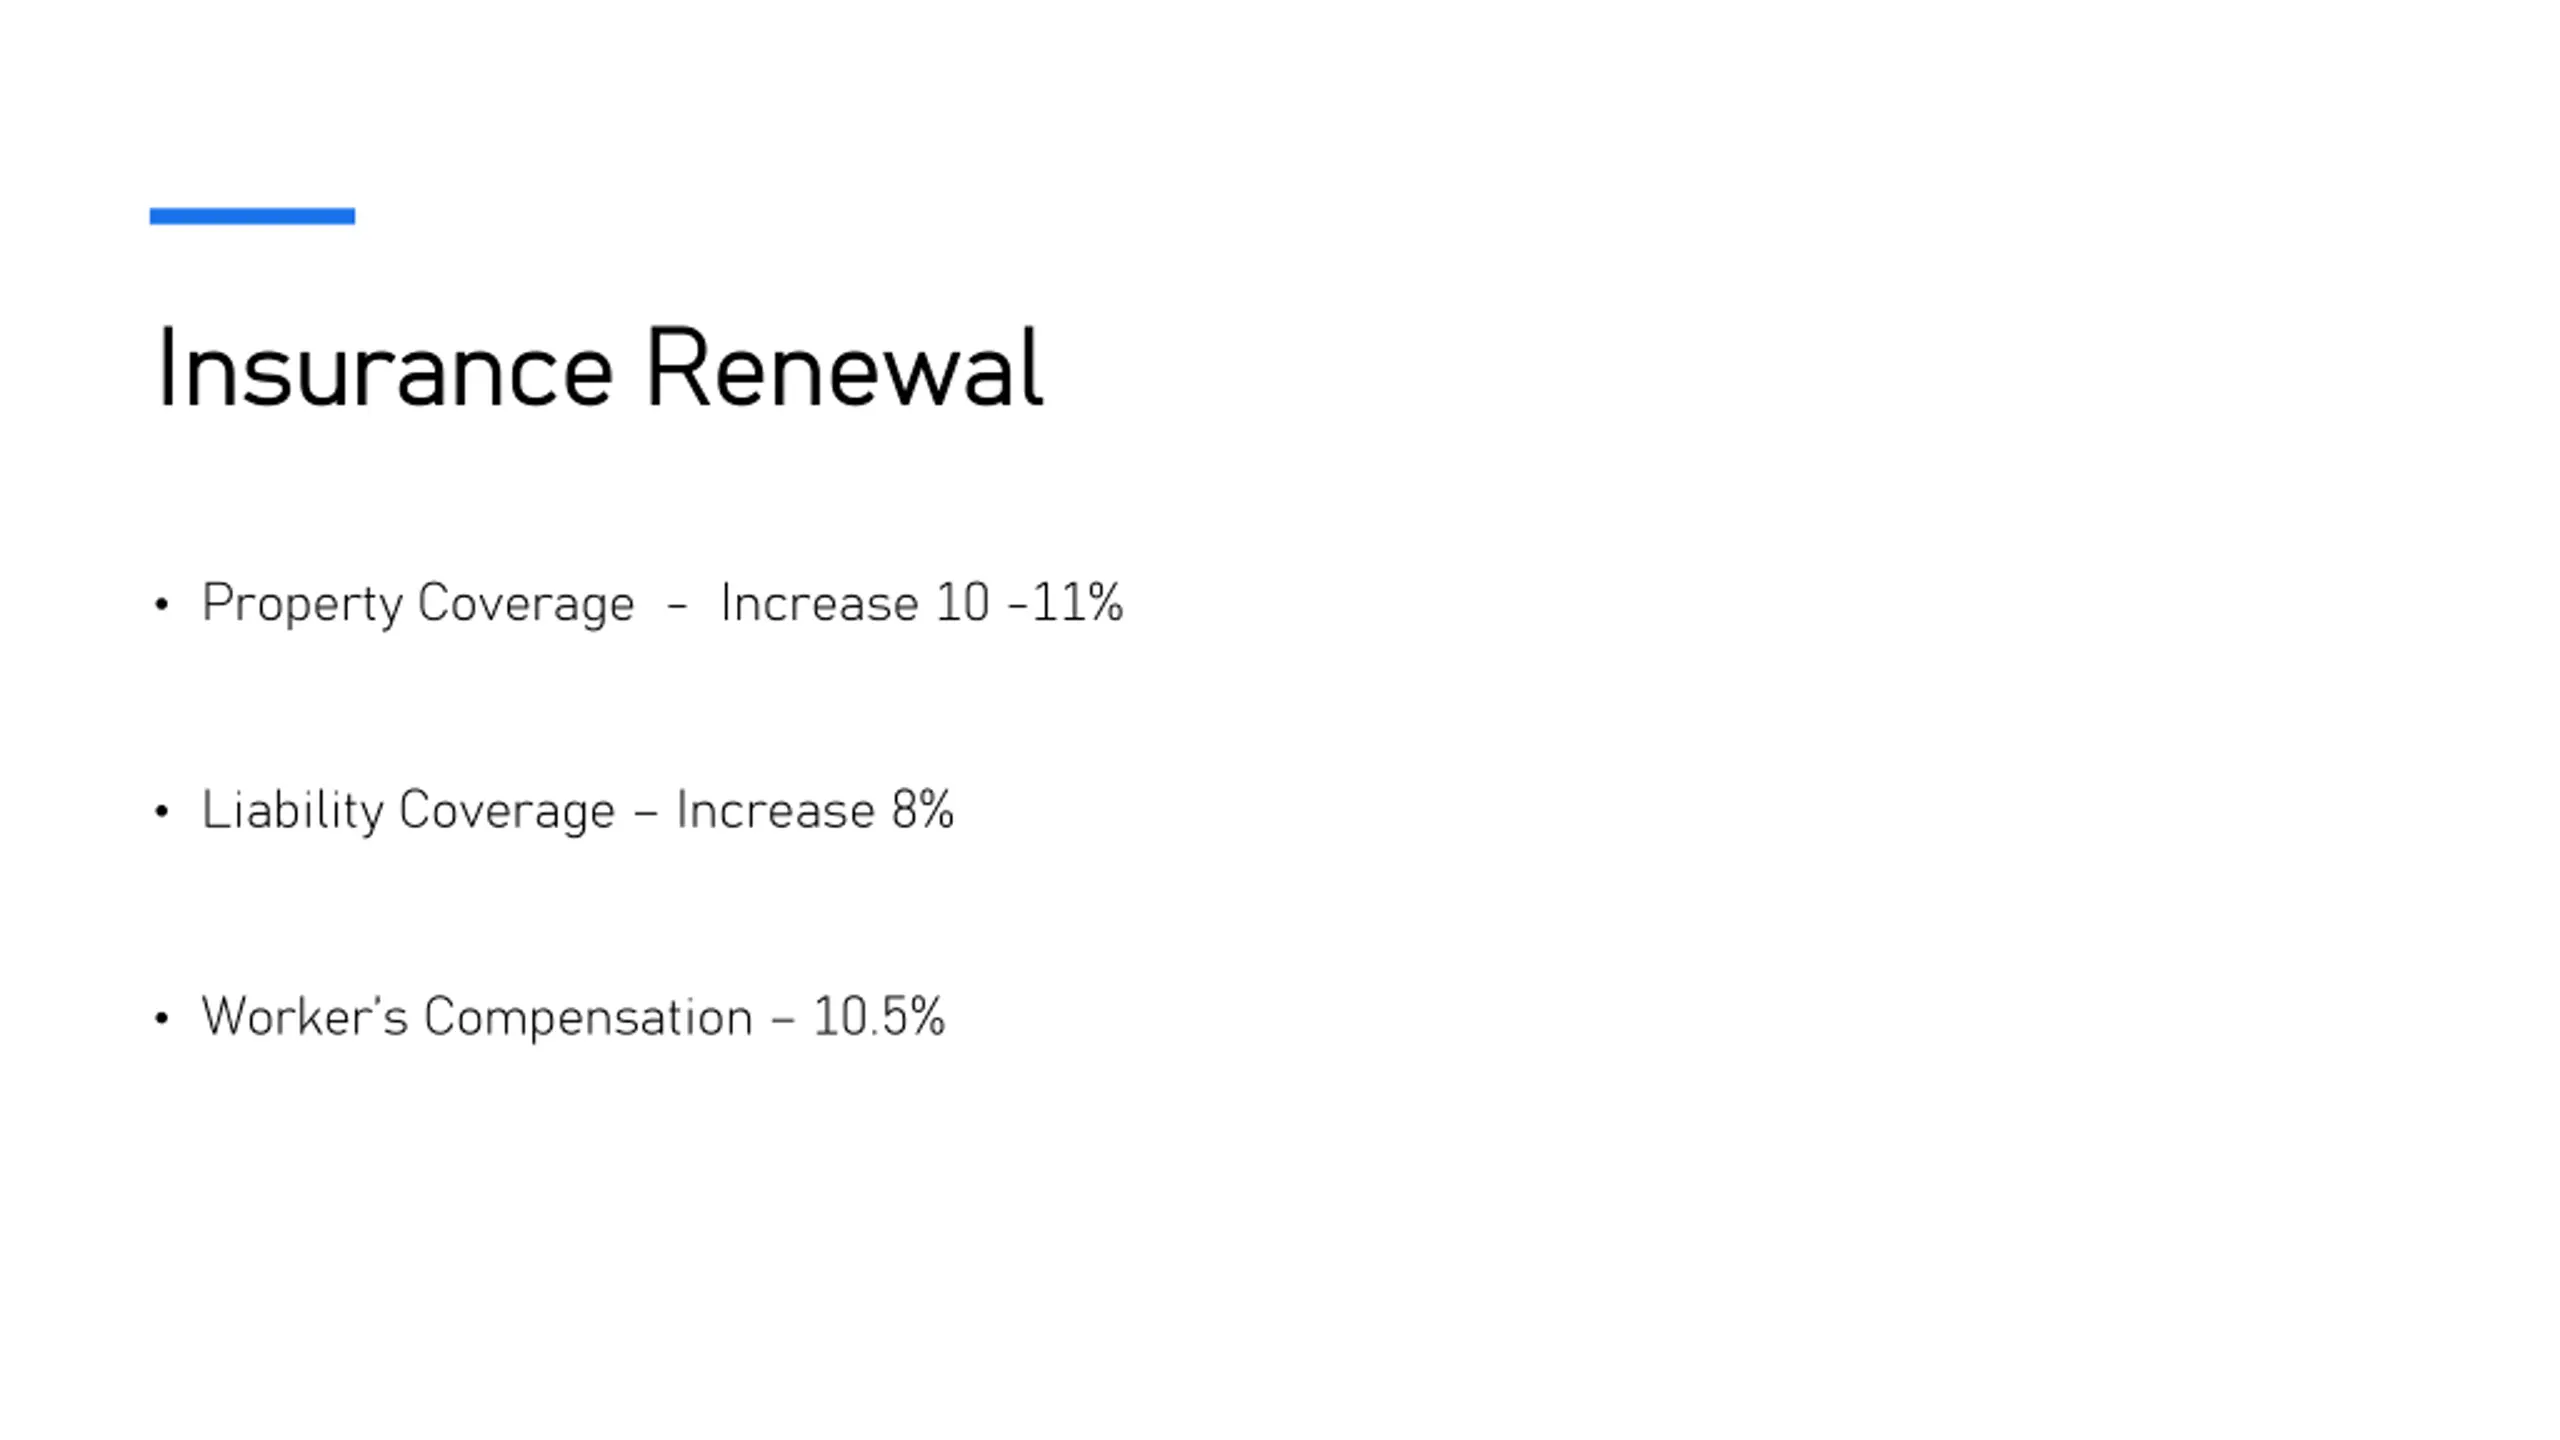Click the Increase 10 -11% text
Screen dimensions: 2560x1440
[921, 603]
